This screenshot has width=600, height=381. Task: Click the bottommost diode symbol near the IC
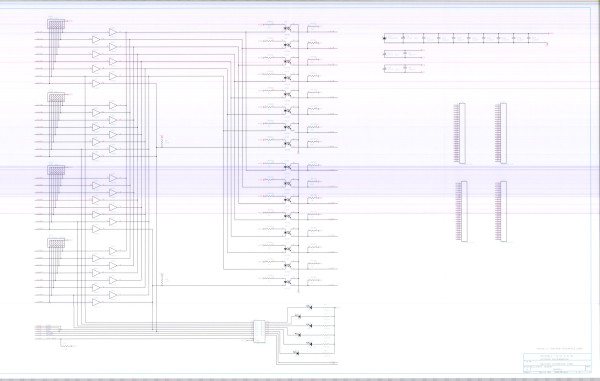pyautogui.click(x=297, y=353)
